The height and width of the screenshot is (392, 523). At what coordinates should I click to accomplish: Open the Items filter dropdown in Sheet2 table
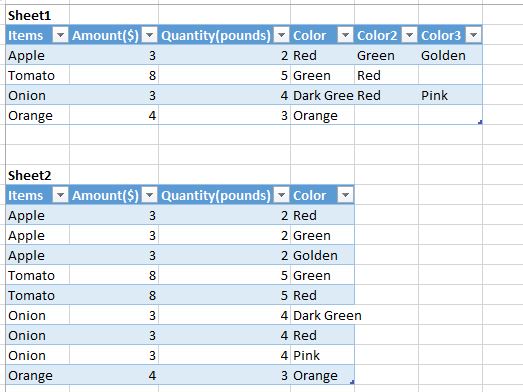click(x=61, y=195)
